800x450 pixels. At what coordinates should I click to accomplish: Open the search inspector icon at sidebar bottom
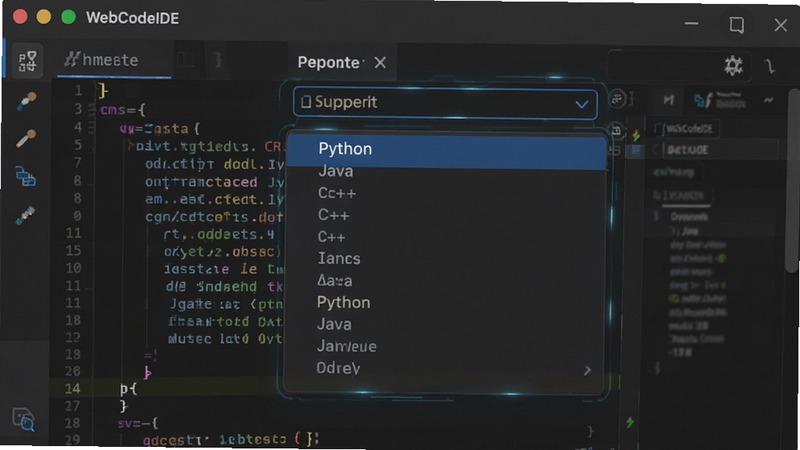[23, 419]
